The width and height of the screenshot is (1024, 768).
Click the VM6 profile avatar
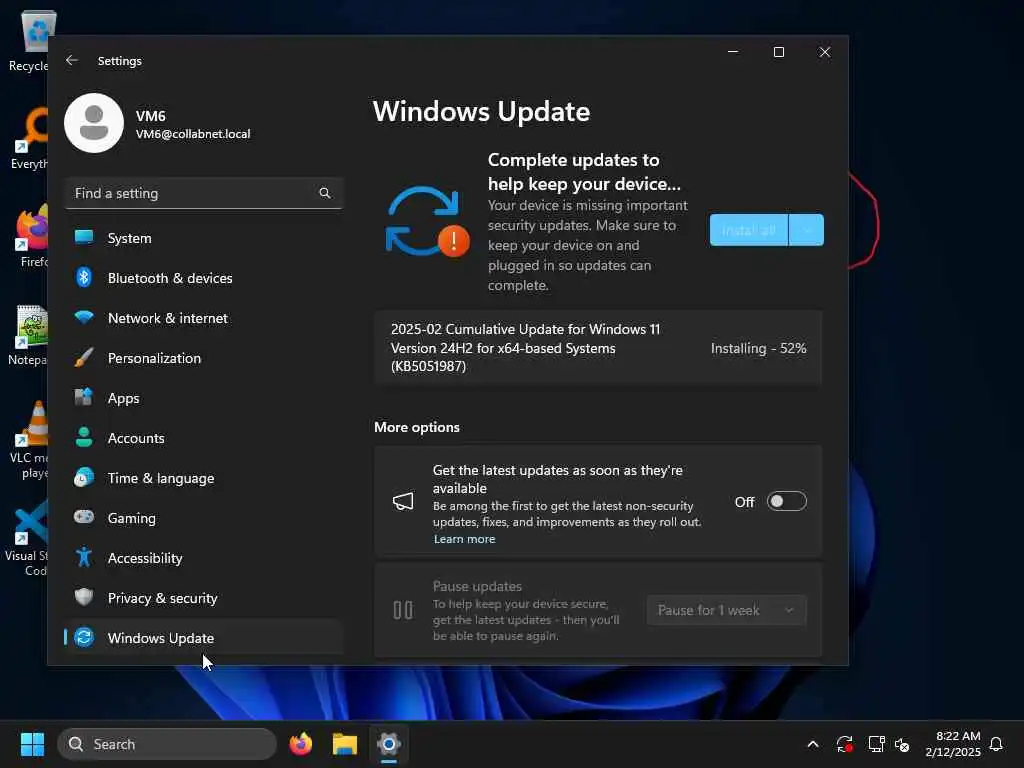[x=94, y=123]
